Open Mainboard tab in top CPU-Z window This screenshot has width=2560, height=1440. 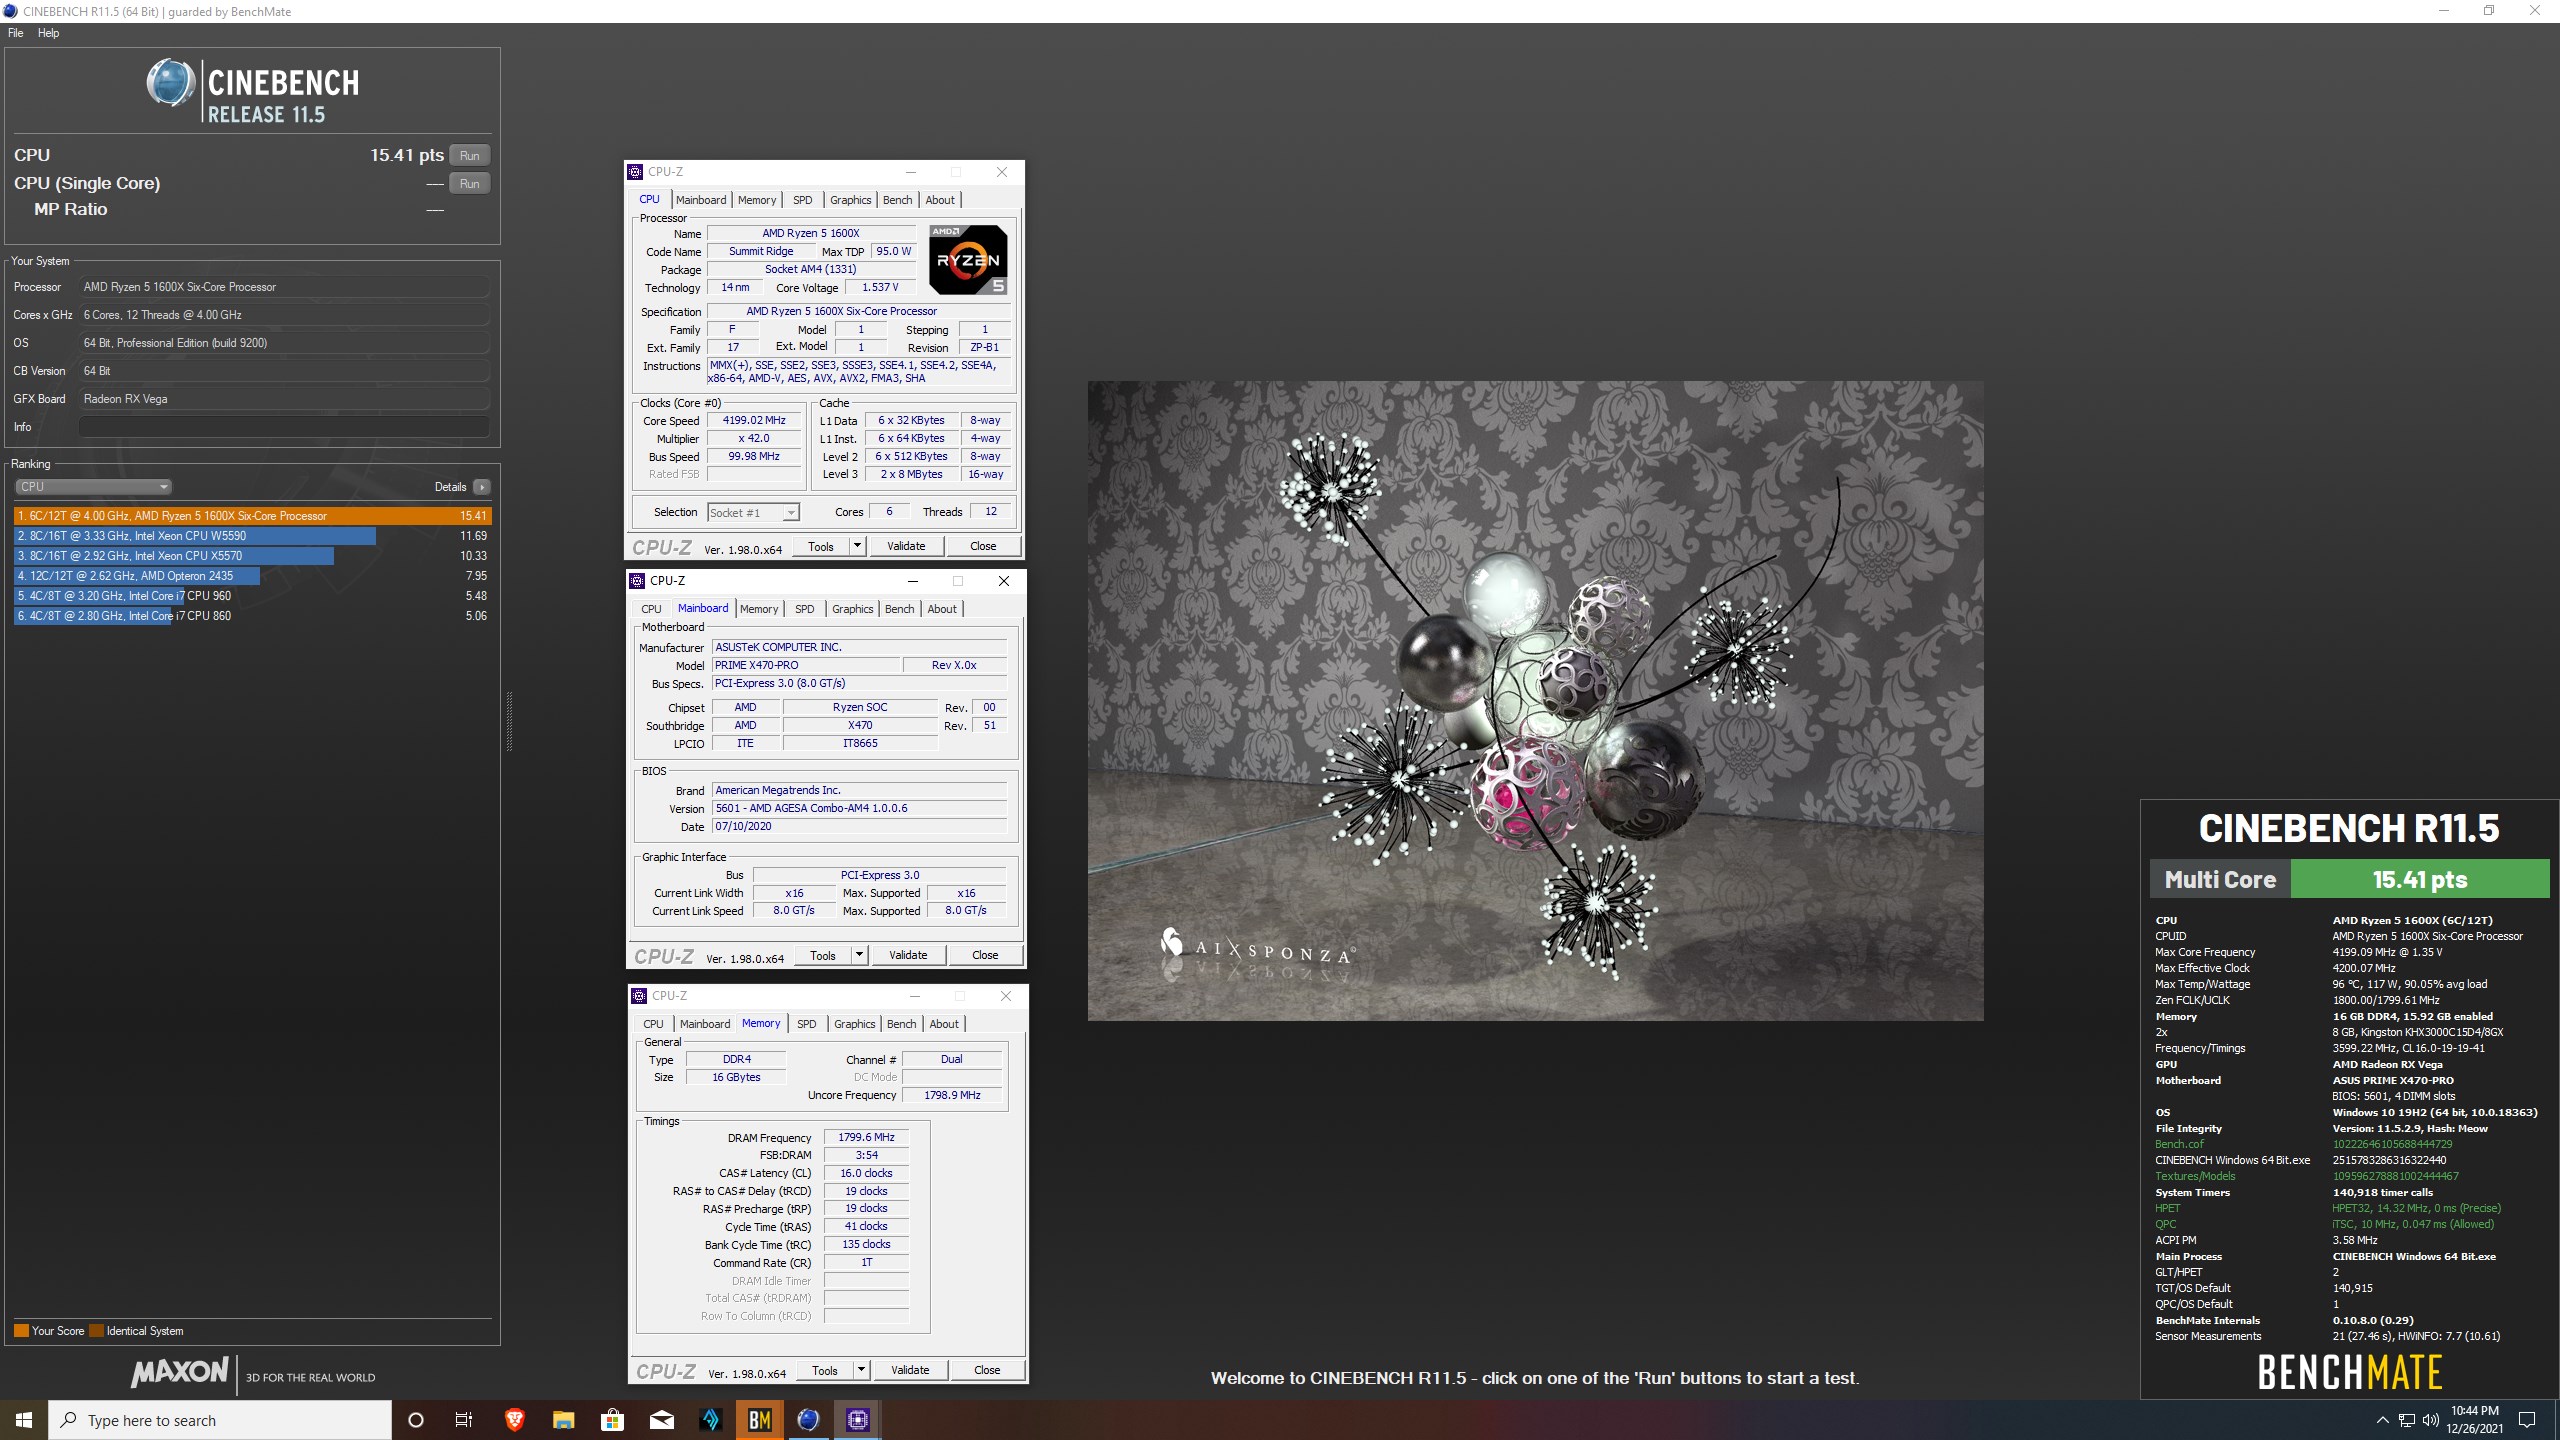point(701,200)
